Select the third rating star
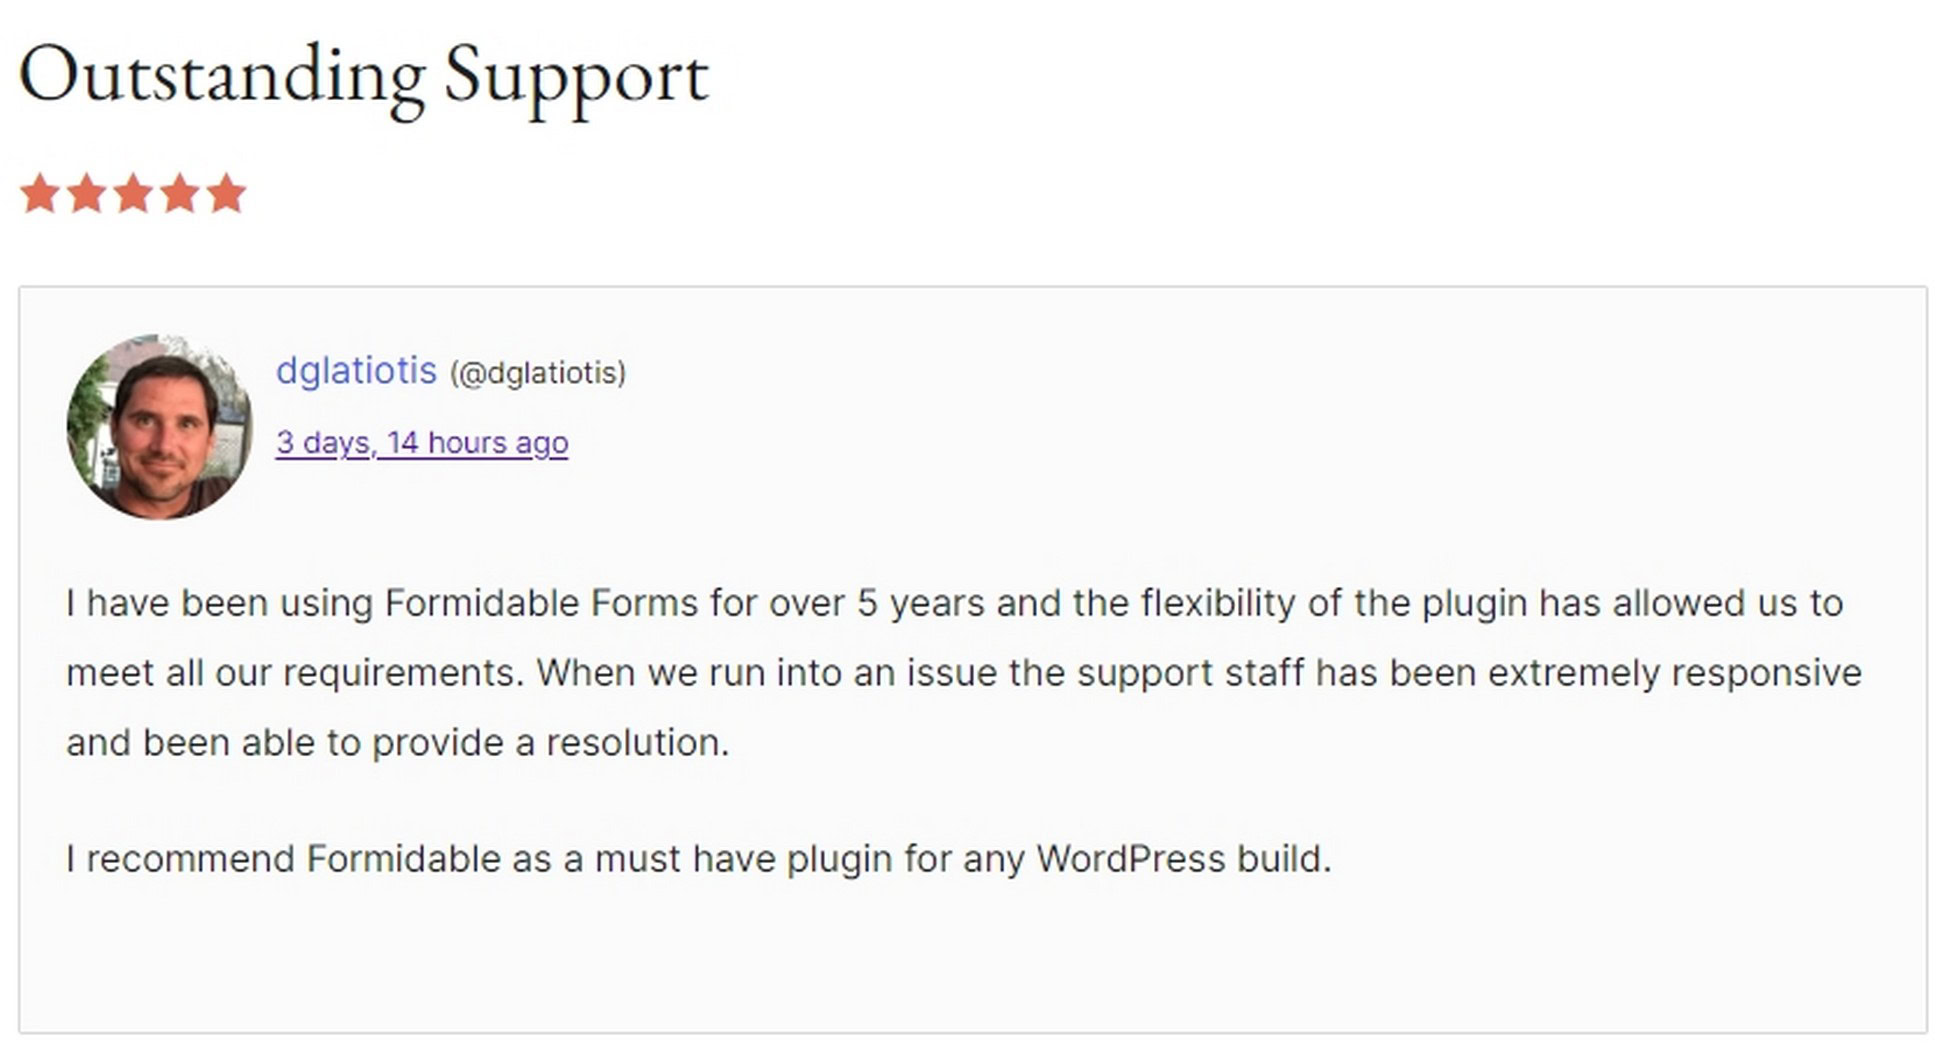 (133, 193)
